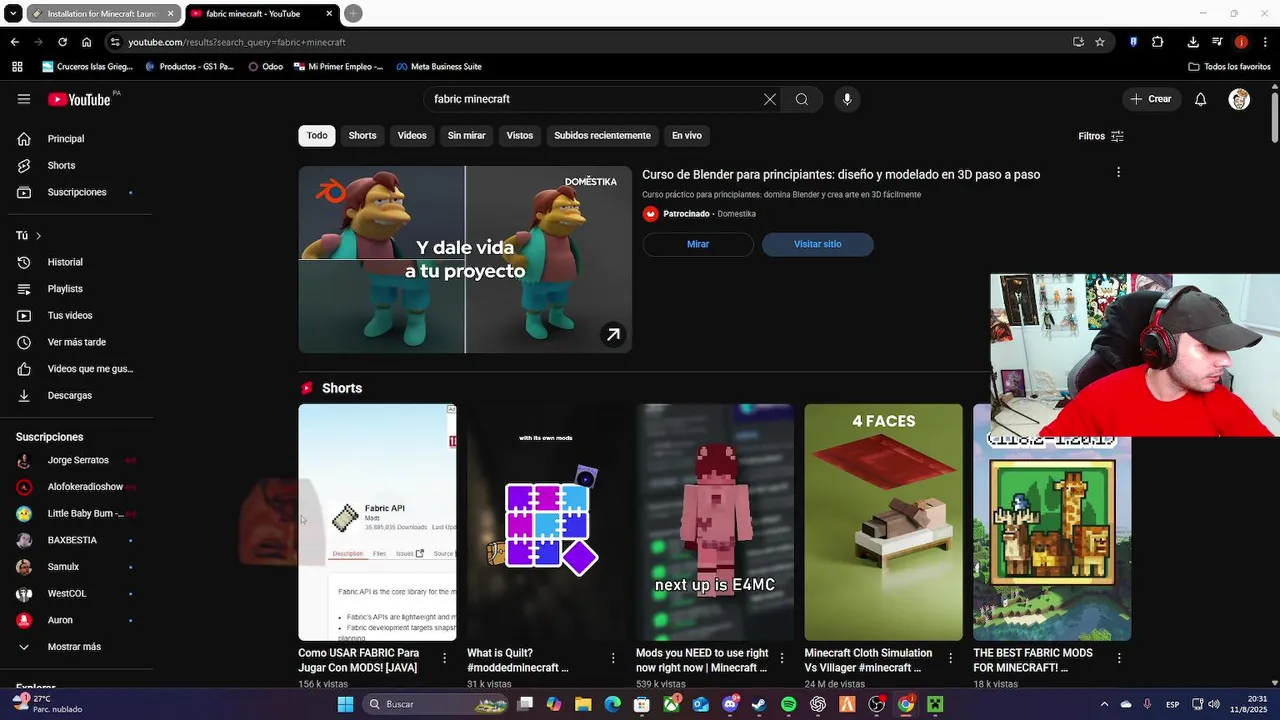
Task: Run the search with the magnifier button
Action: 802,99
